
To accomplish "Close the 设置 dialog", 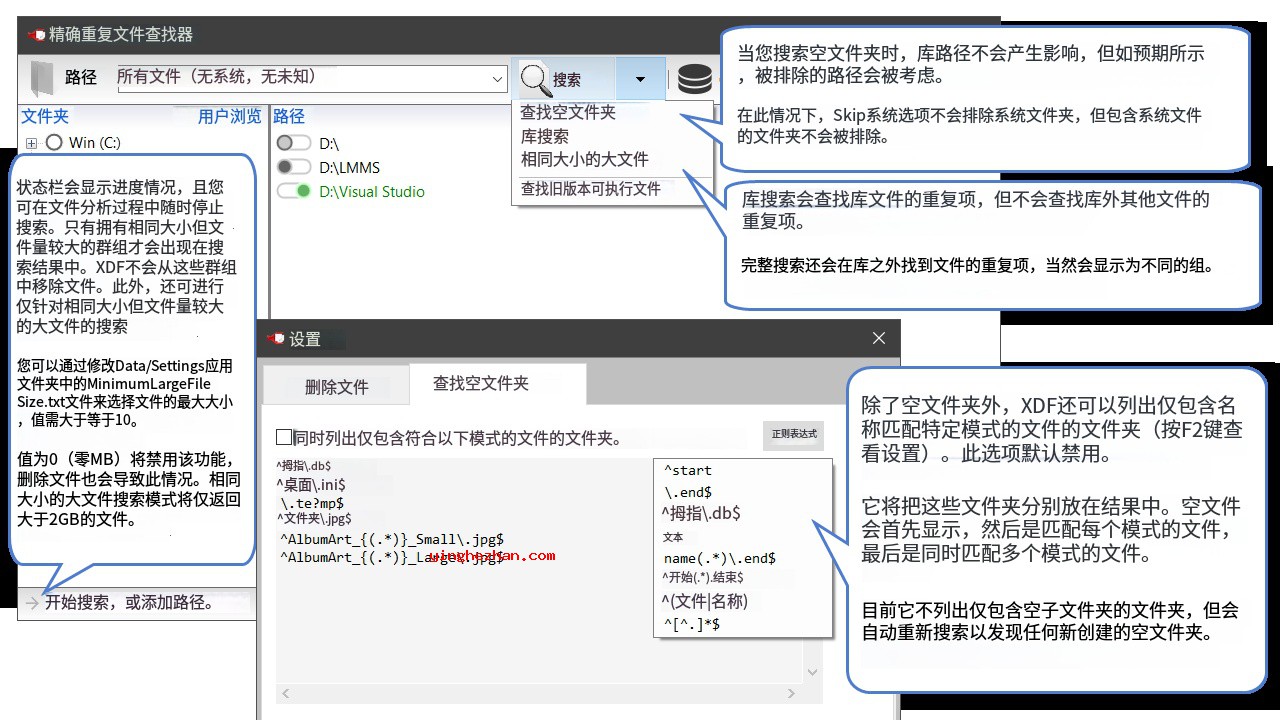I will tap(879, 338).
